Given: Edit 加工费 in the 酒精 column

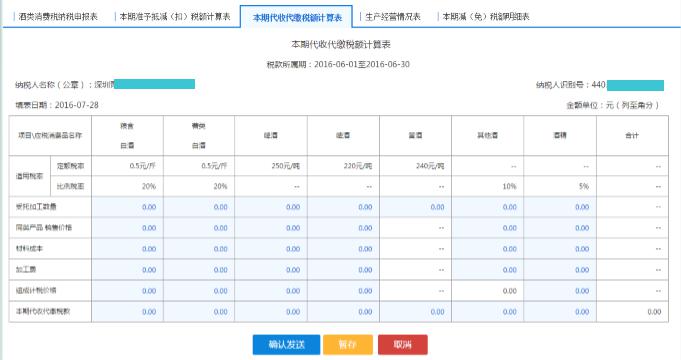Looking at the screenshot, I should [560, 270].
